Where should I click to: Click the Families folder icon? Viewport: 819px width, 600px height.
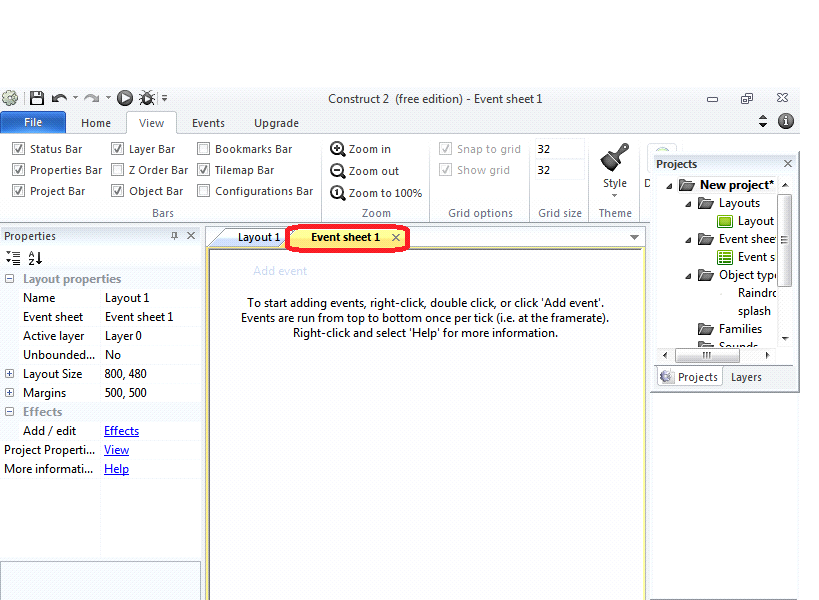(x=706, y=329)
